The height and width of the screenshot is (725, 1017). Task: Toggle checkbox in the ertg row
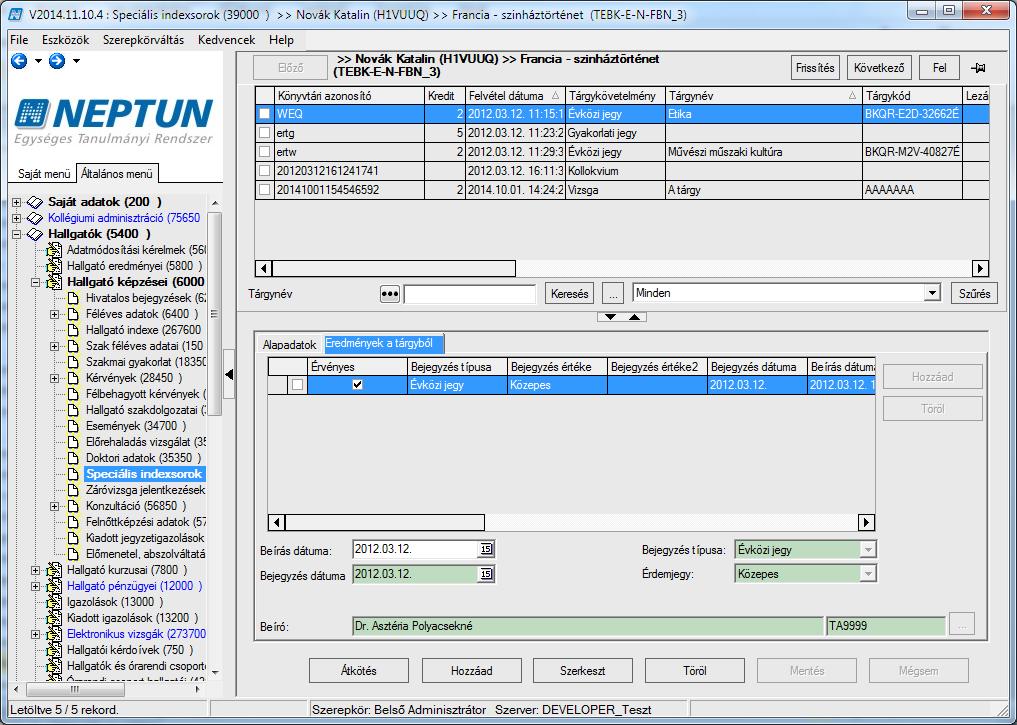pos(265,133)
